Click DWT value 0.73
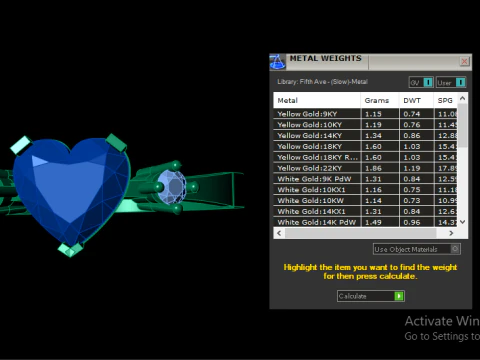This screenshot has height=360, width=480. tap(412, 201)
